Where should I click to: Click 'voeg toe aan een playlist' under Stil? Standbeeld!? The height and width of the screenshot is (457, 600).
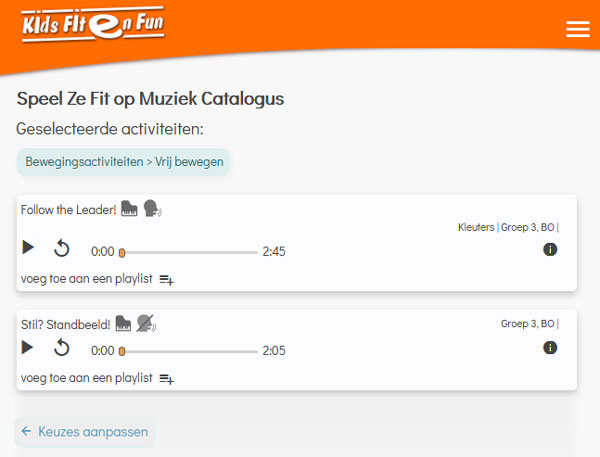pos(86,378)
